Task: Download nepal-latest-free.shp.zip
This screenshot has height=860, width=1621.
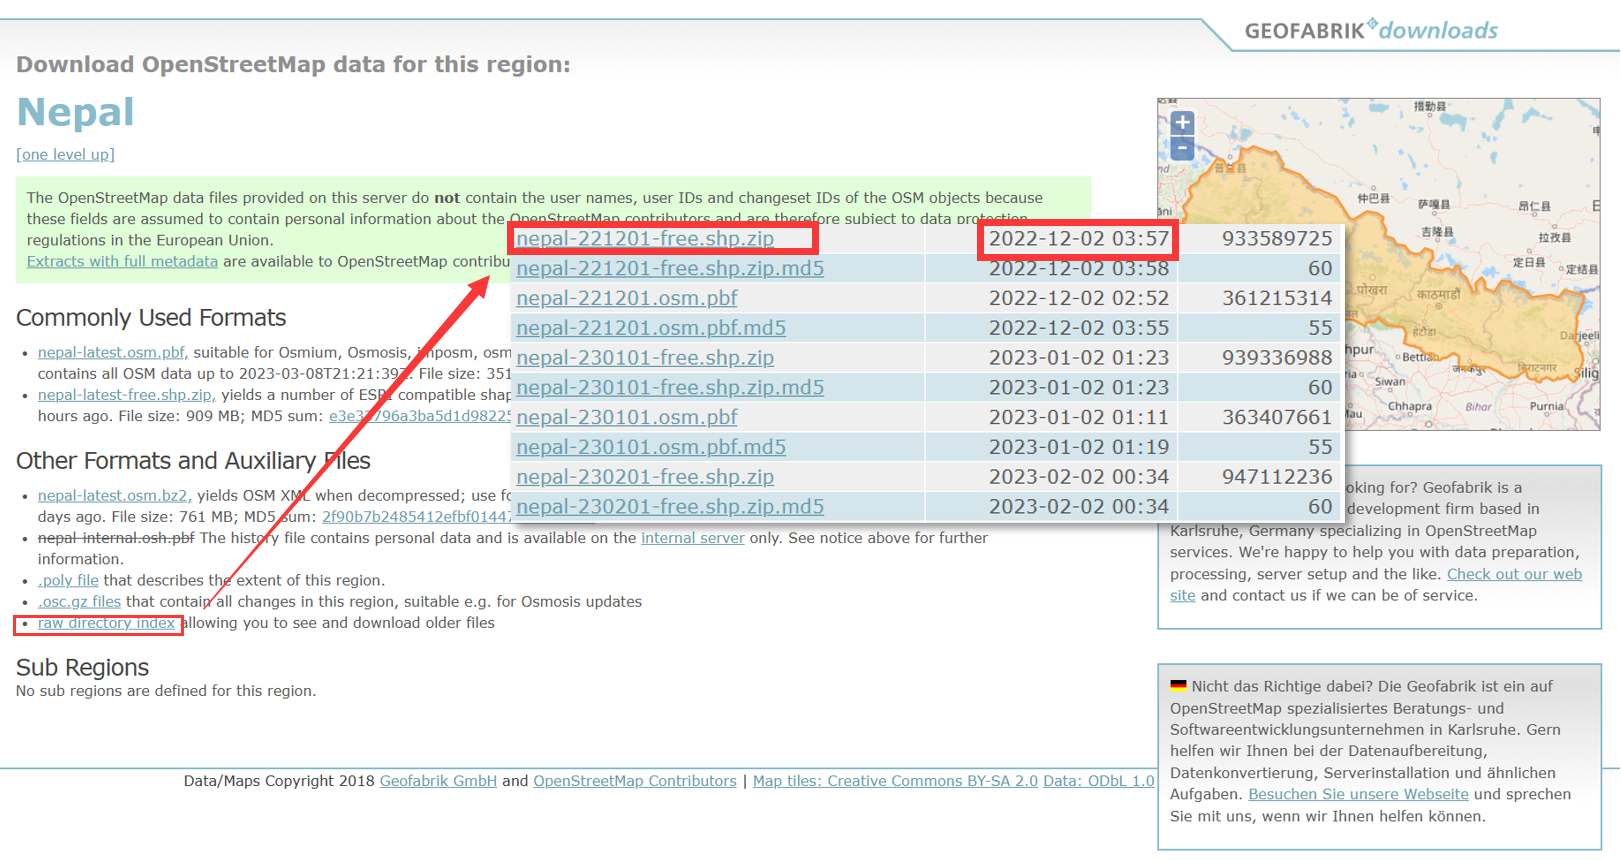Action: [x=127, y=395]
